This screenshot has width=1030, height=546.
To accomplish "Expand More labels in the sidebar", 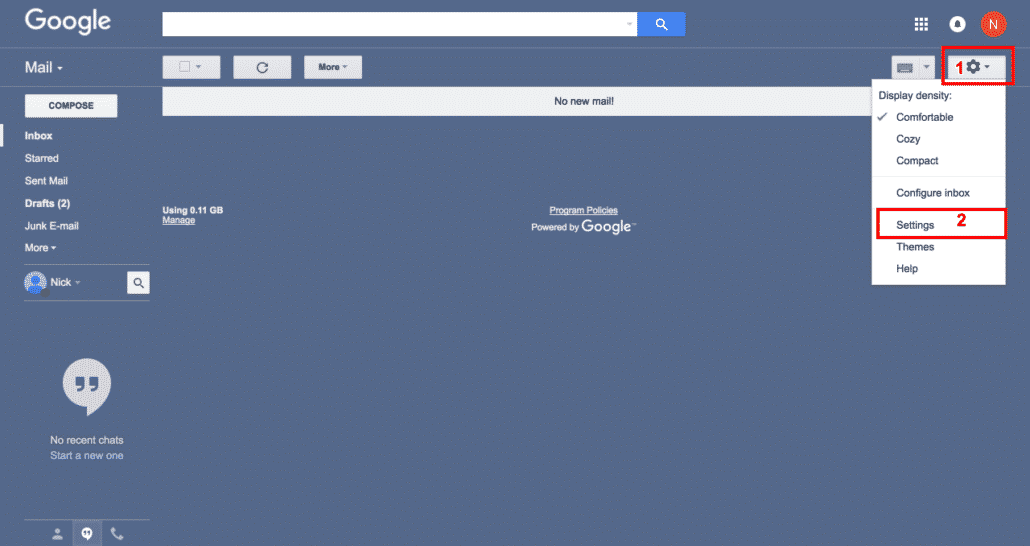I will pyautogui.click(x=40, y=248).
